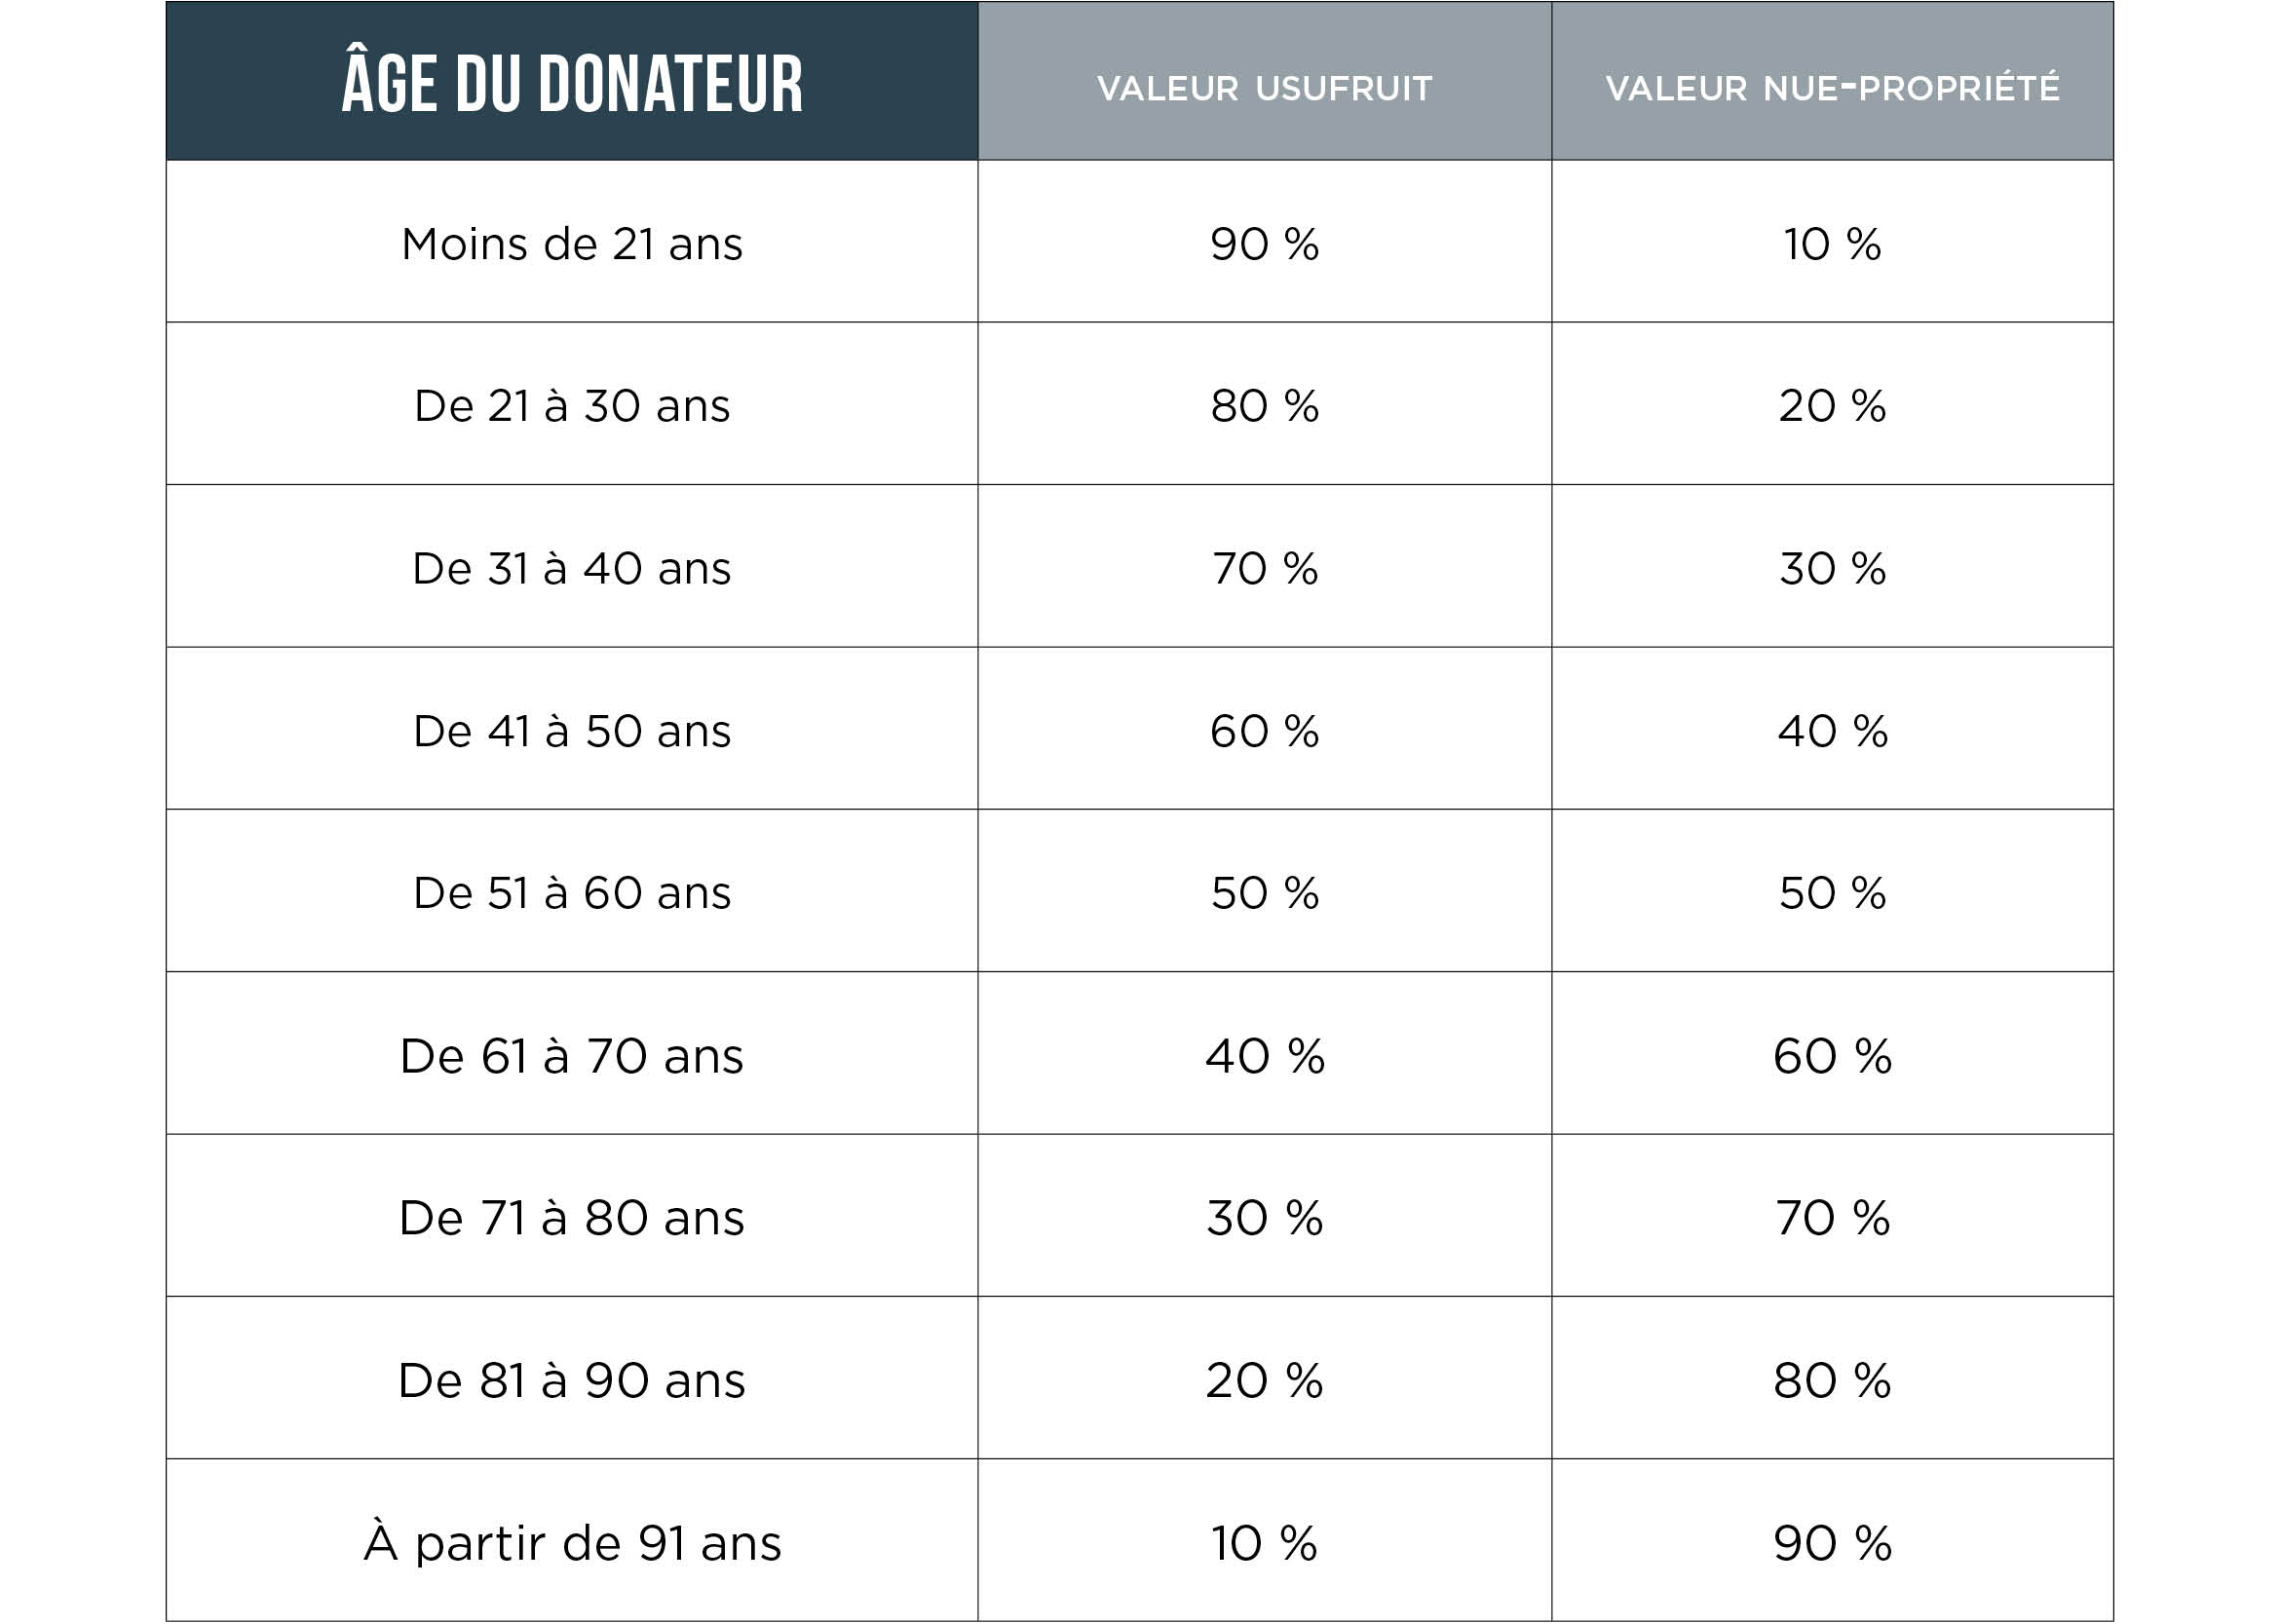Image resolution: width=2280 pixels, height=1624 pixels.
Task: Select the De 21 à 30 ans cell
Action: coord(572,405)
